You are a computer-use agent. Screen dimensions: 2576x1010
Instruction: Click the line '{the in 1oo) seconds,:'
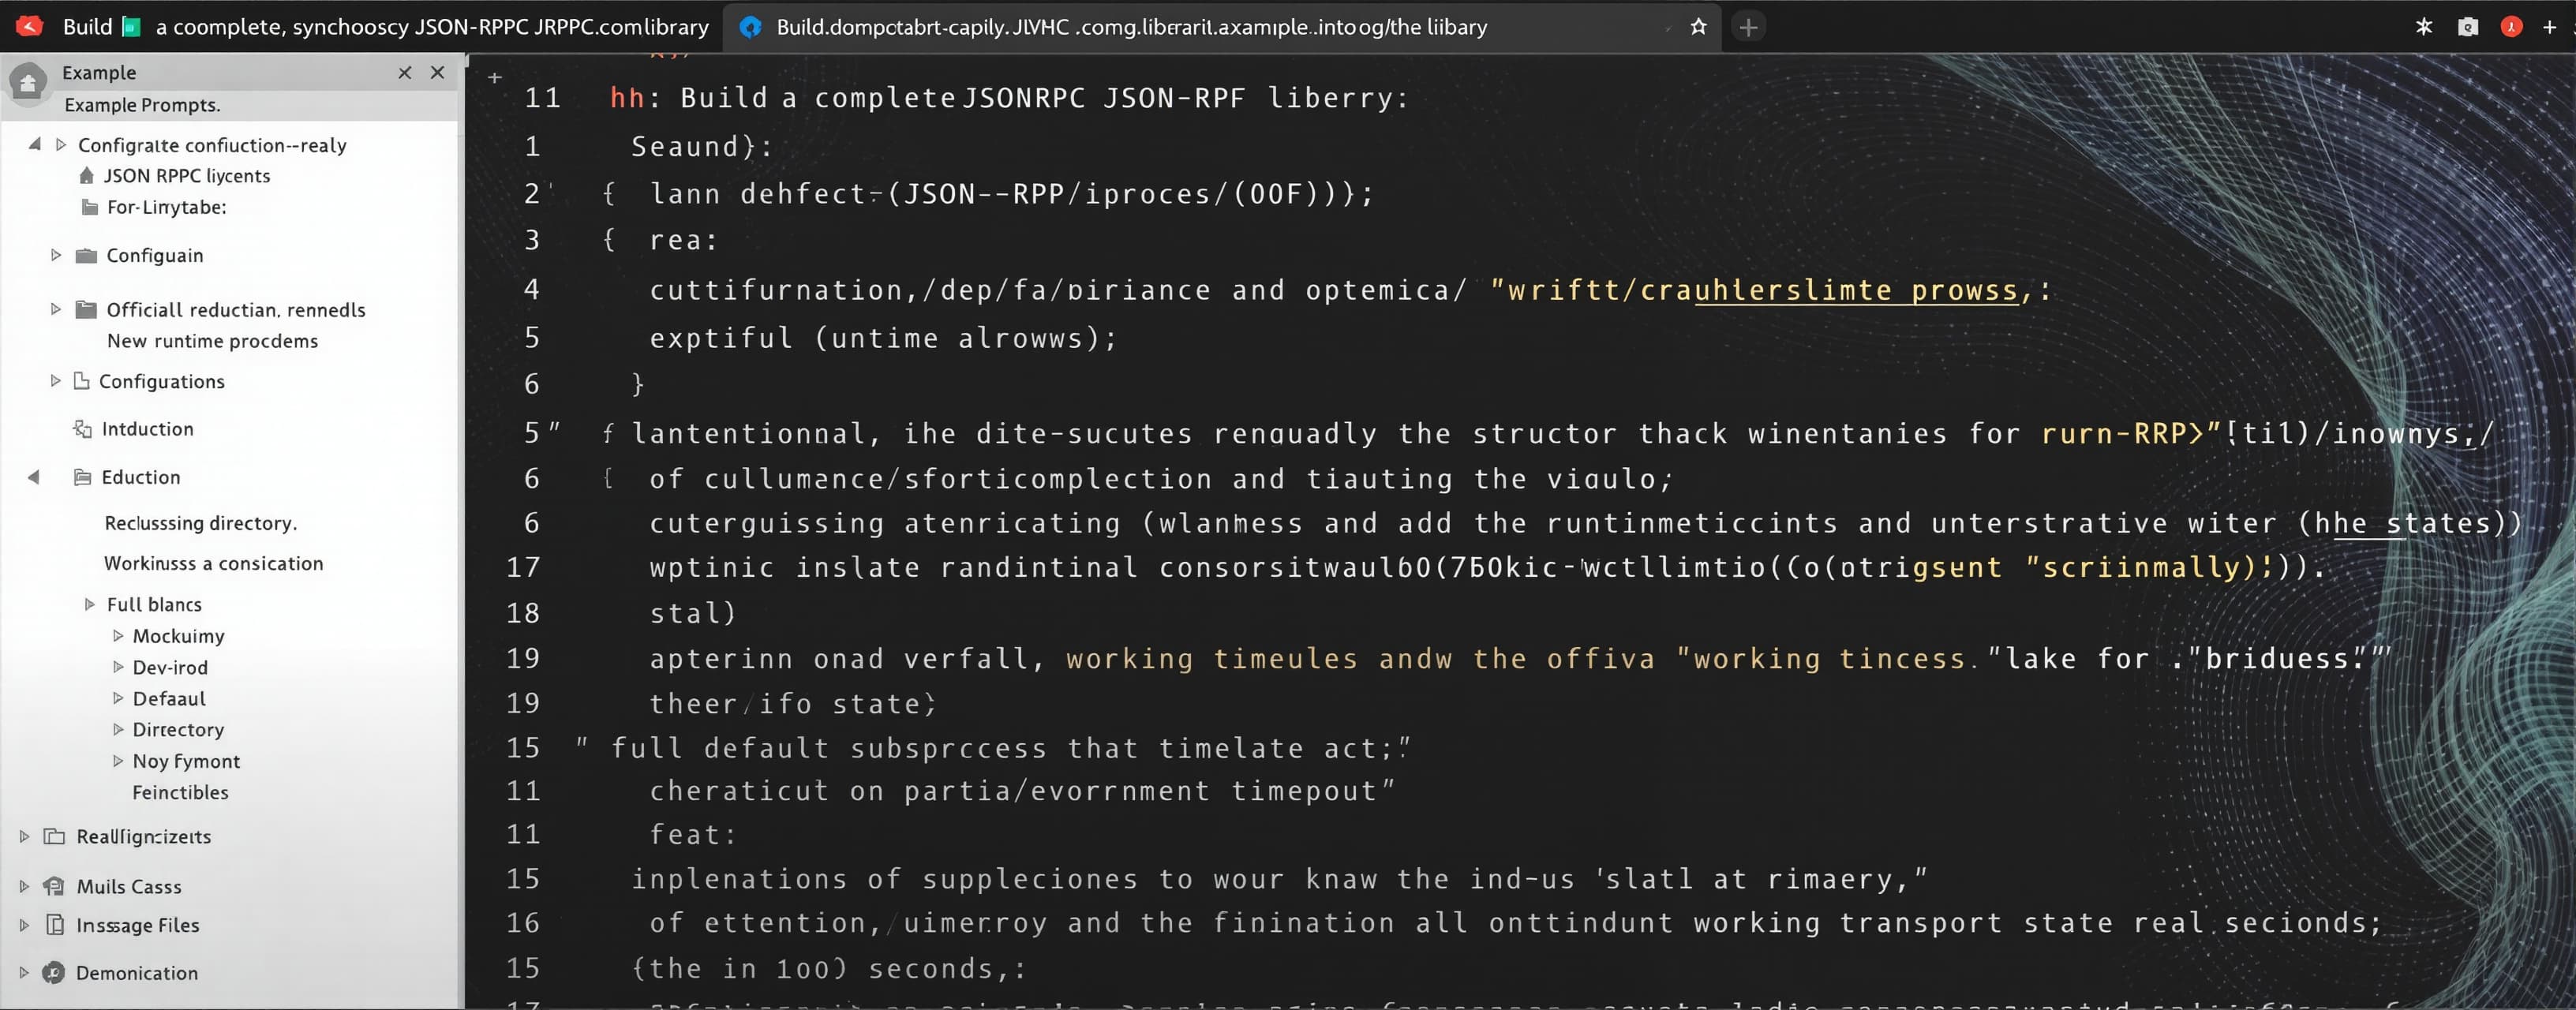(x=828, y=968)
